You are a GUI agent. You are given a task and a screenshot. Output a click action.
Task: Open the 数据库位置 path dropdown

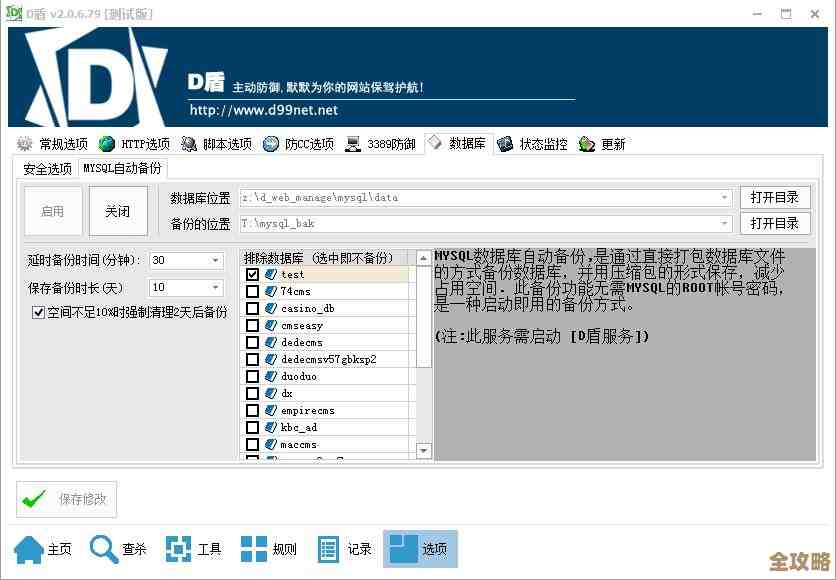725,198
